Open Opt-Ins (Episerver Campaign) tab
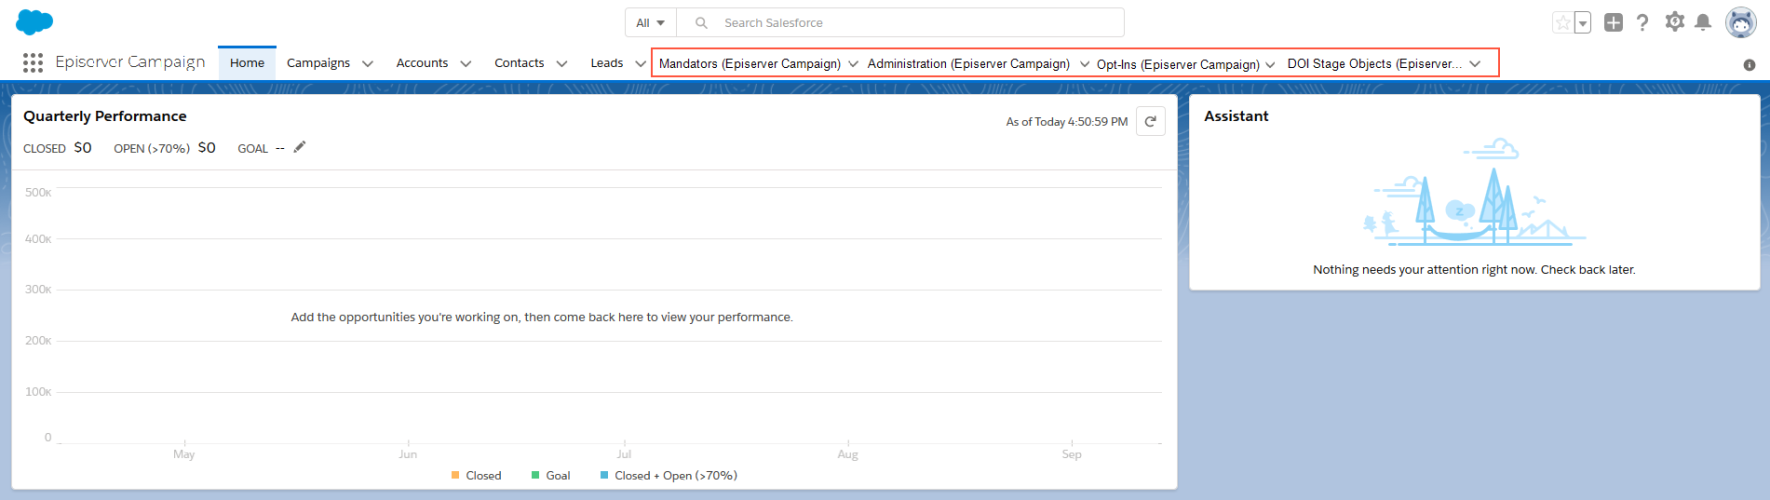Viewport: 1770px width, 500px height. point(1178,64)
